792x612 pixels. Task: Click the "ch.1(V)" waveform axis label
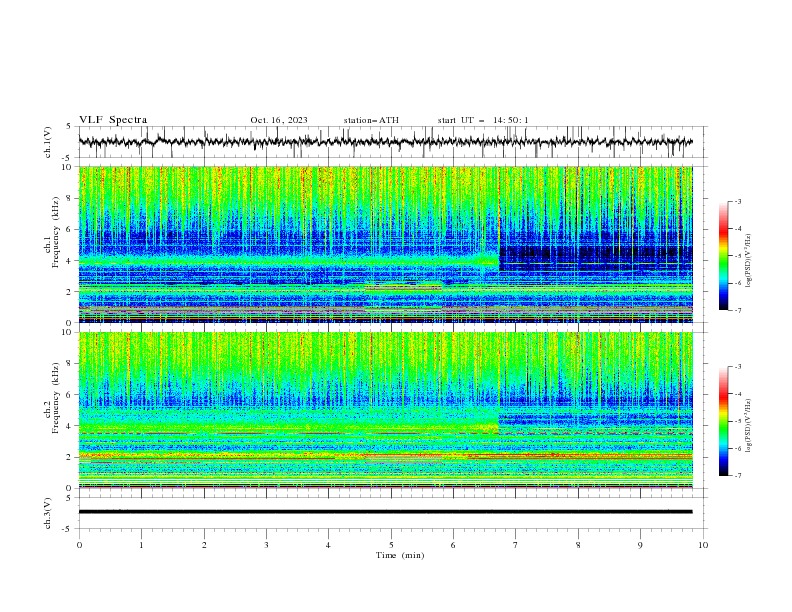pyautogui.click(x=48, y=142)
